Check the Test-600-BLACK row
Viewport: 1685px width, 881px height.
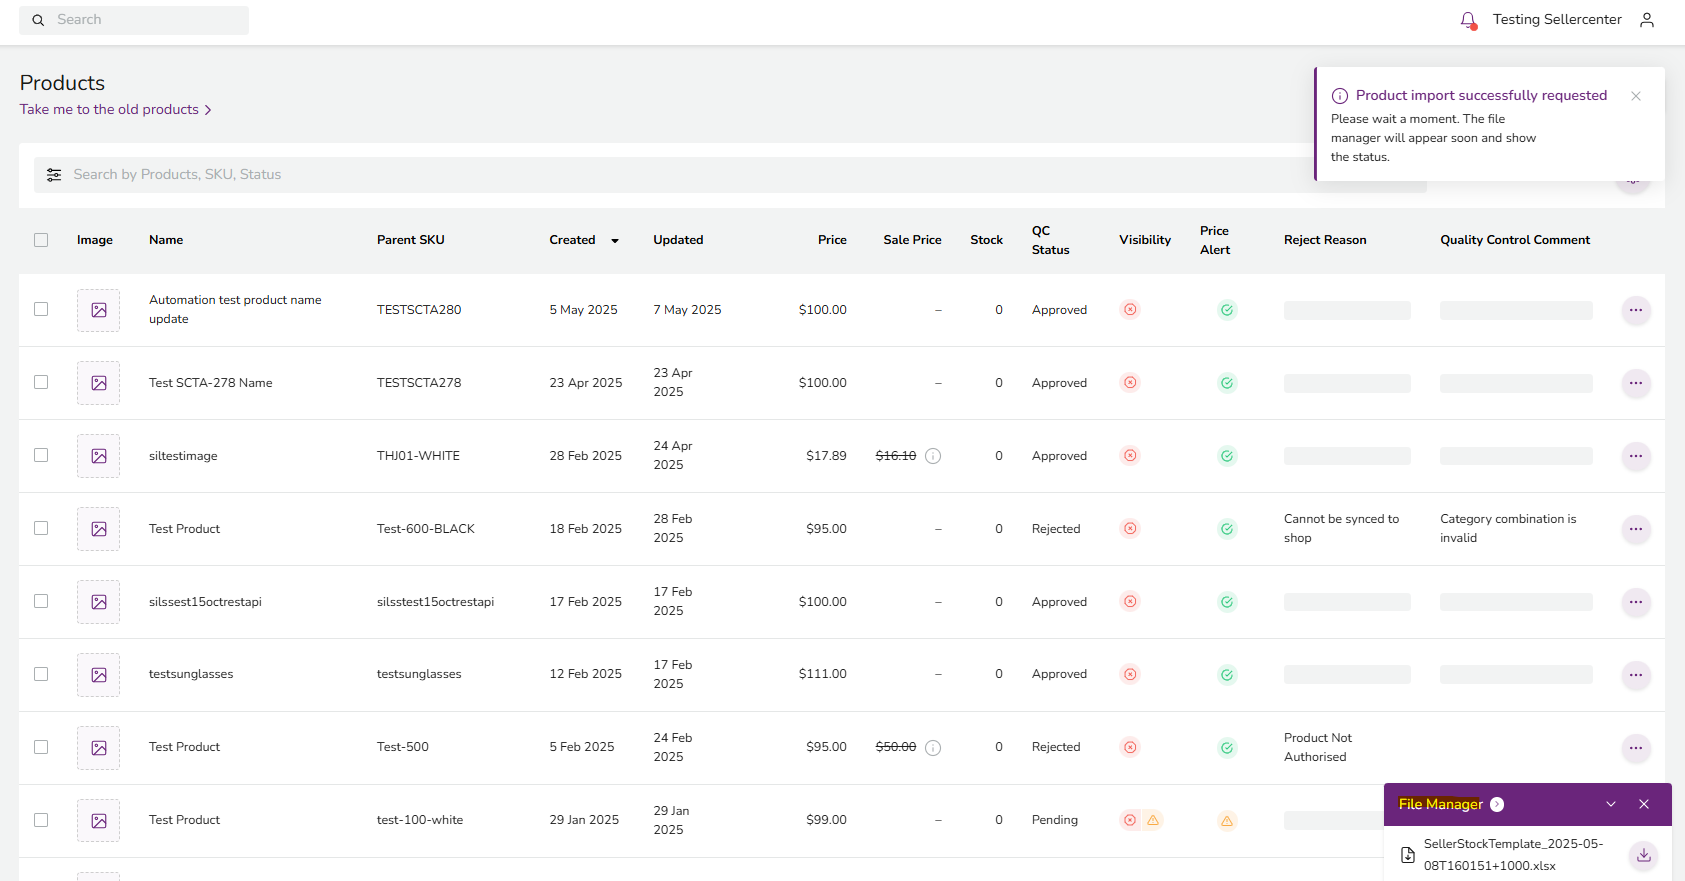tap(41, 528)
